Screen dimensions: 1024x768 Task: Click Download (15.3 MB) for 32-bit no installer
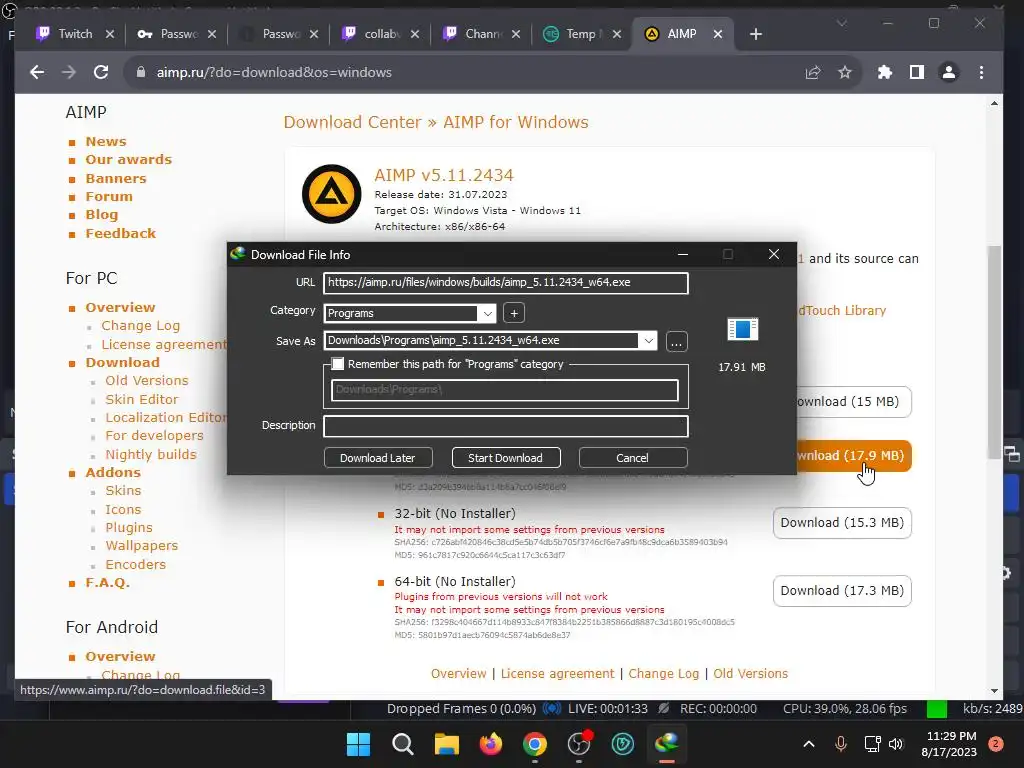pyautogui.click(x=842, y=523)
